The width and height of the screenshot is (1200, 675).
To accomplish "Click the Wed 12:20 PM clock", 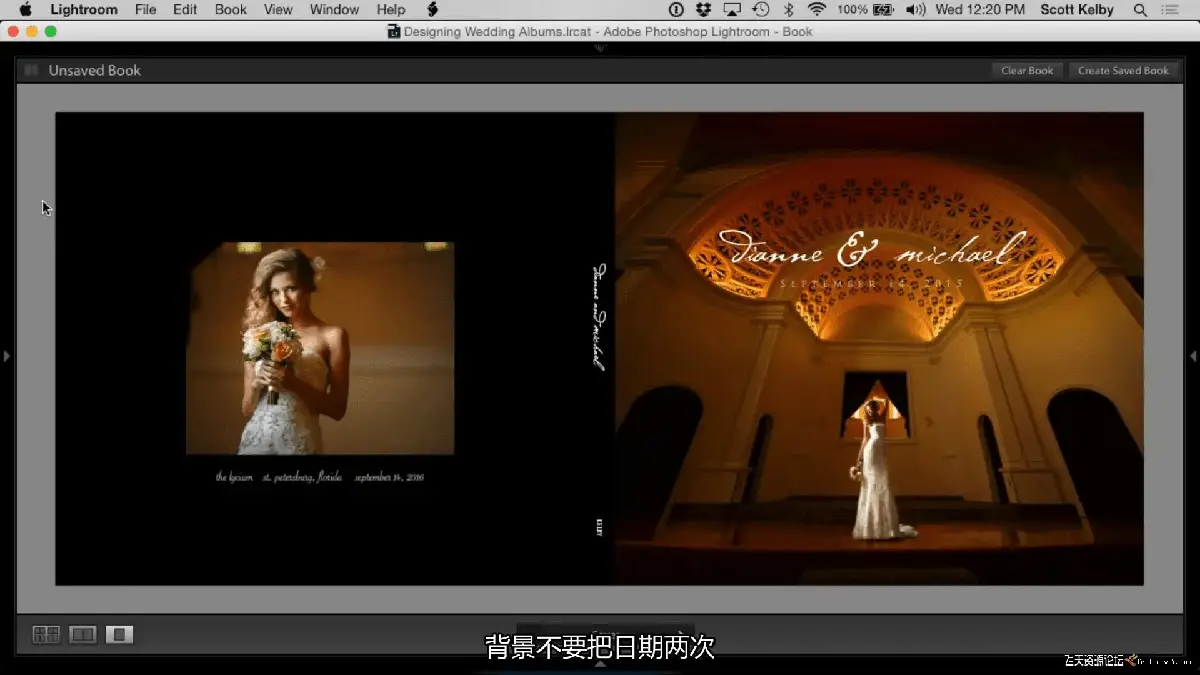I will (x=979, y=10).
